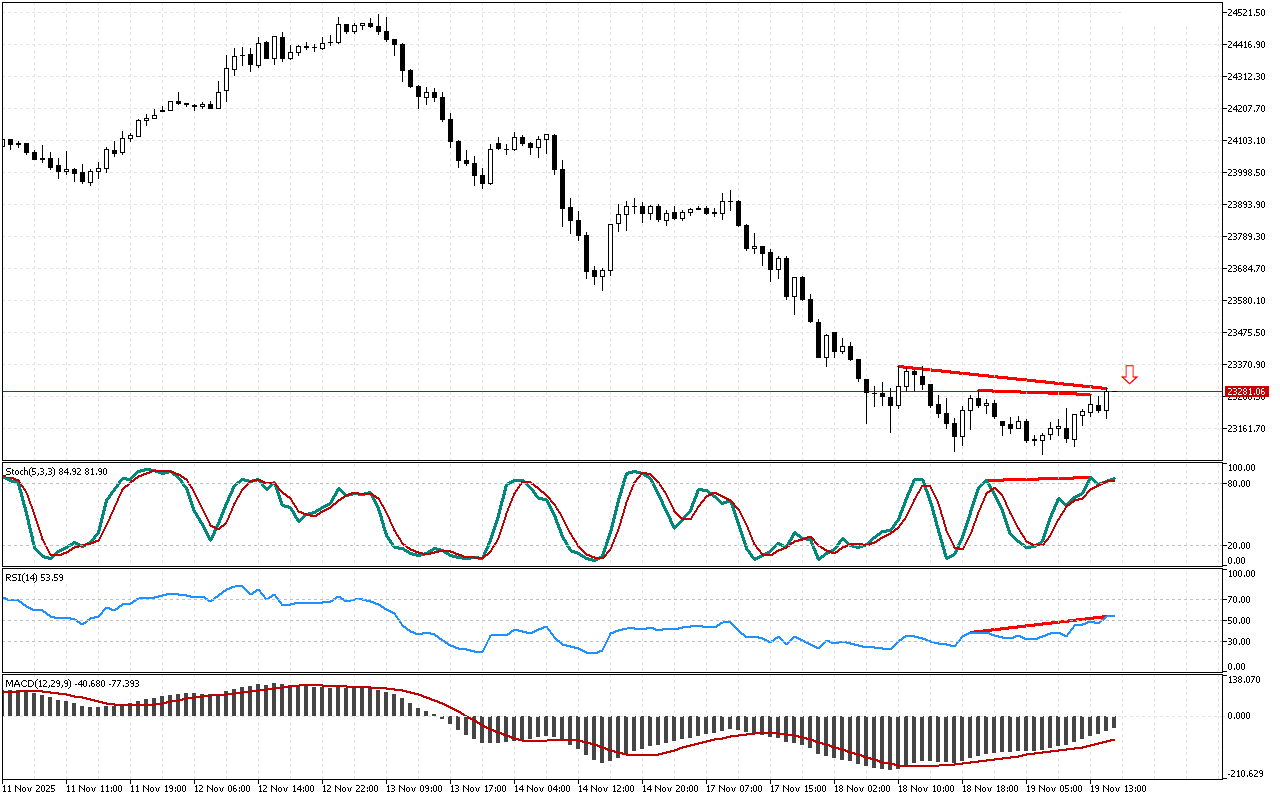The width and height of the screenshot is (1280, 800).
Task: Click the 23161.70 price axis label
Action: coord(1245,428)
